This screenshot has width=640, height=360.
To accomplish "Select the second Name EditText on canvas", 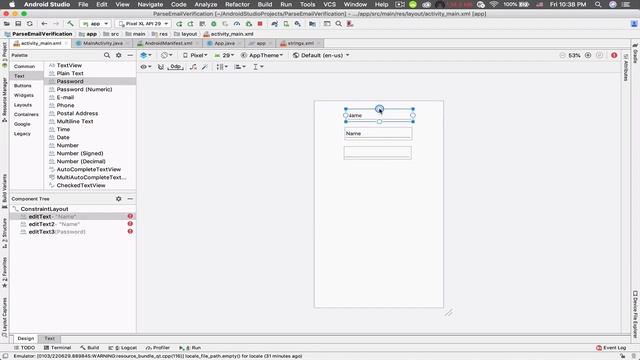I will tap(378, 133).
